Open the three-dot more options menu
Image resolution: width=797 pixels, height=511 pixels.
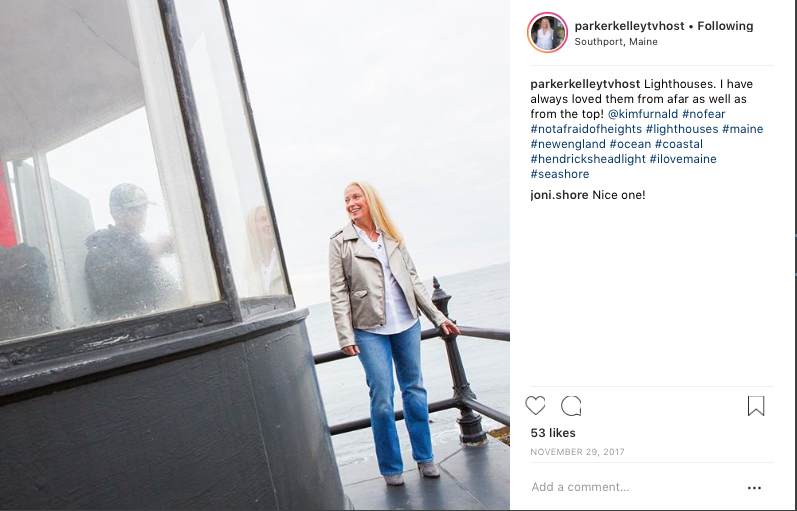click(x=754, y=488)
